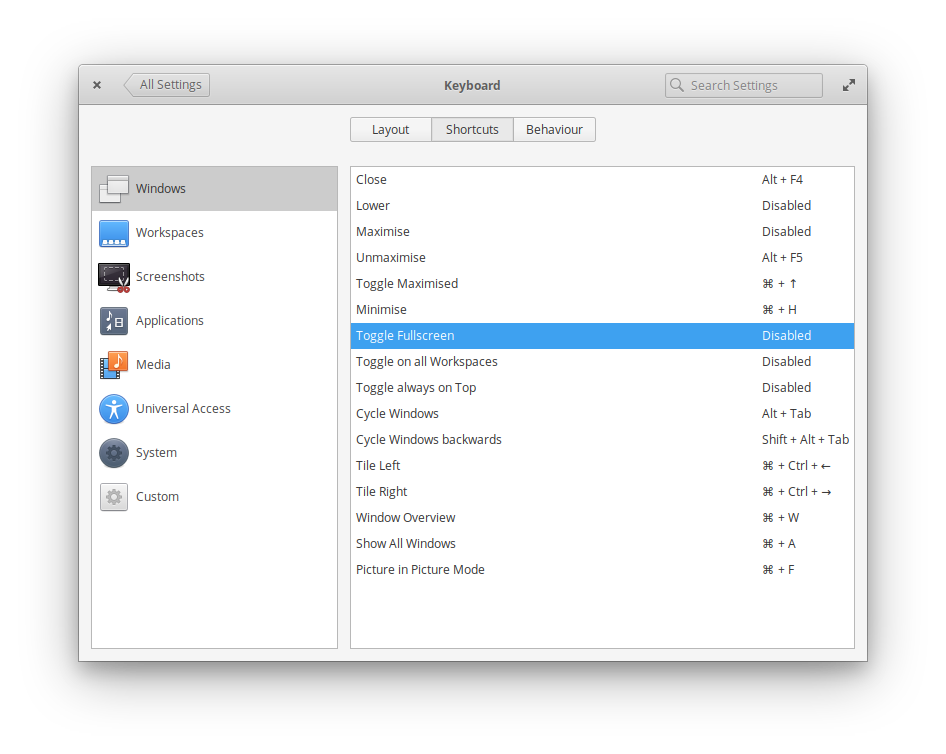
Task: Select Toggle on all Workspaces row
Action: coord(602,361)
